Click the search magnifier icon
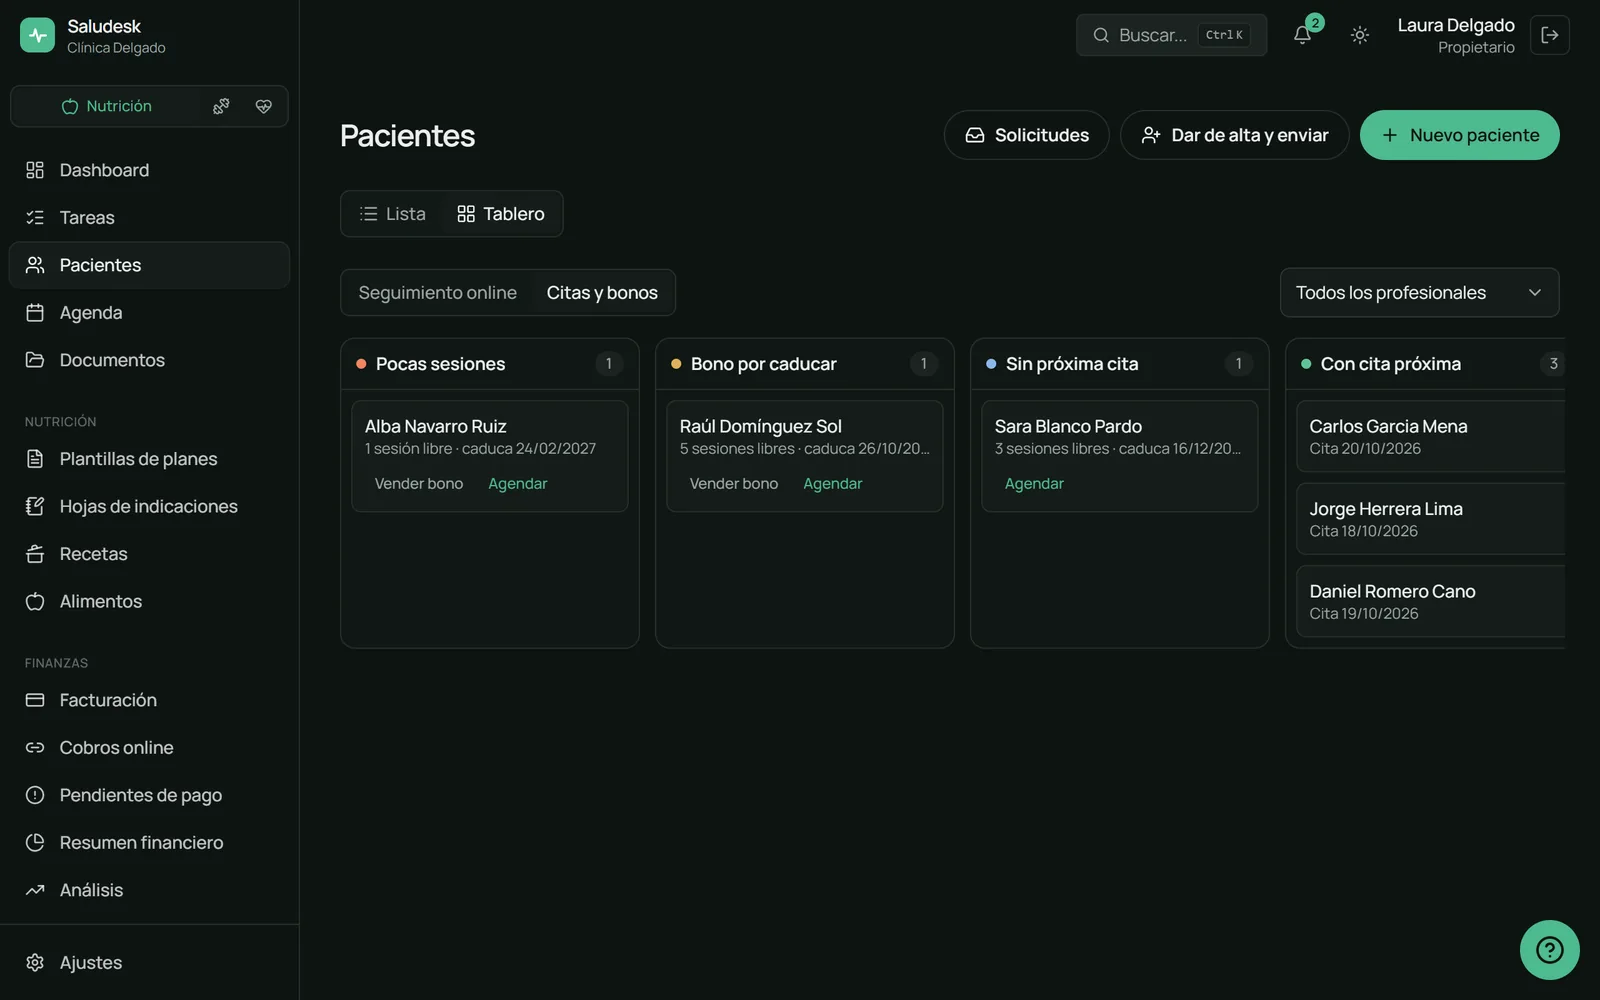 1101,35
